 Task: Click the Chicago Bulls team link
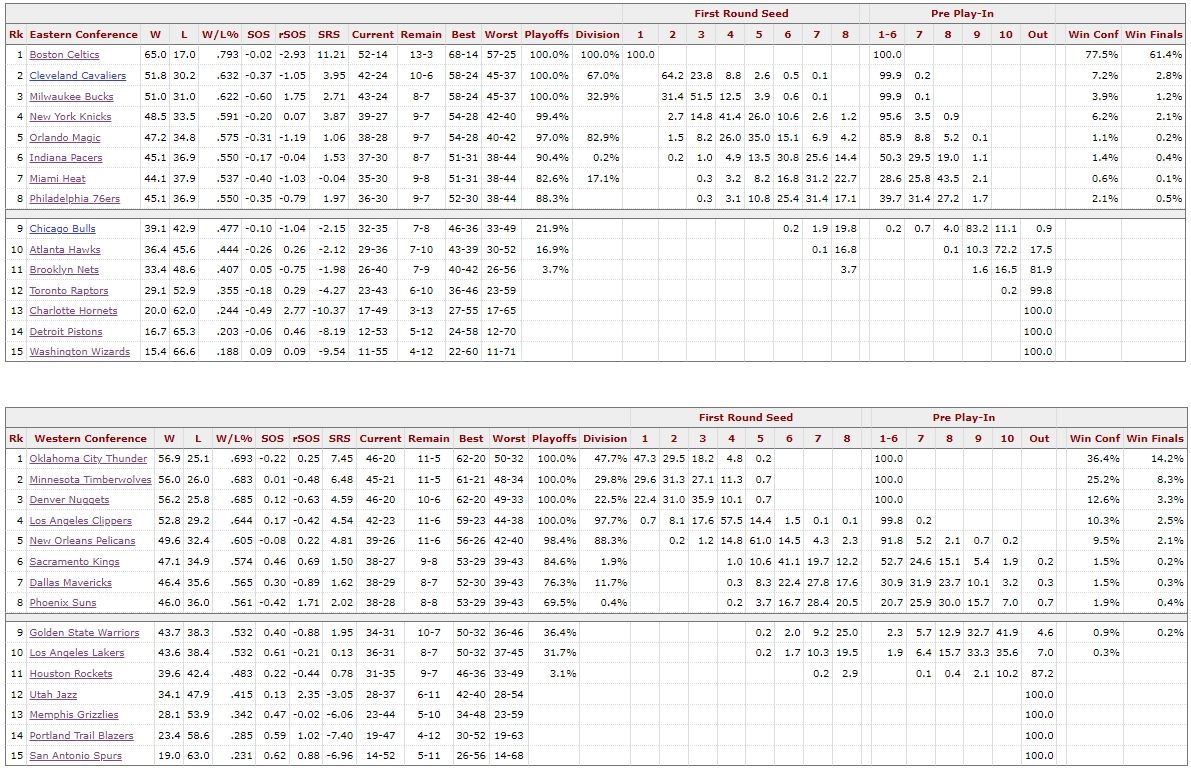click(62, 229)
